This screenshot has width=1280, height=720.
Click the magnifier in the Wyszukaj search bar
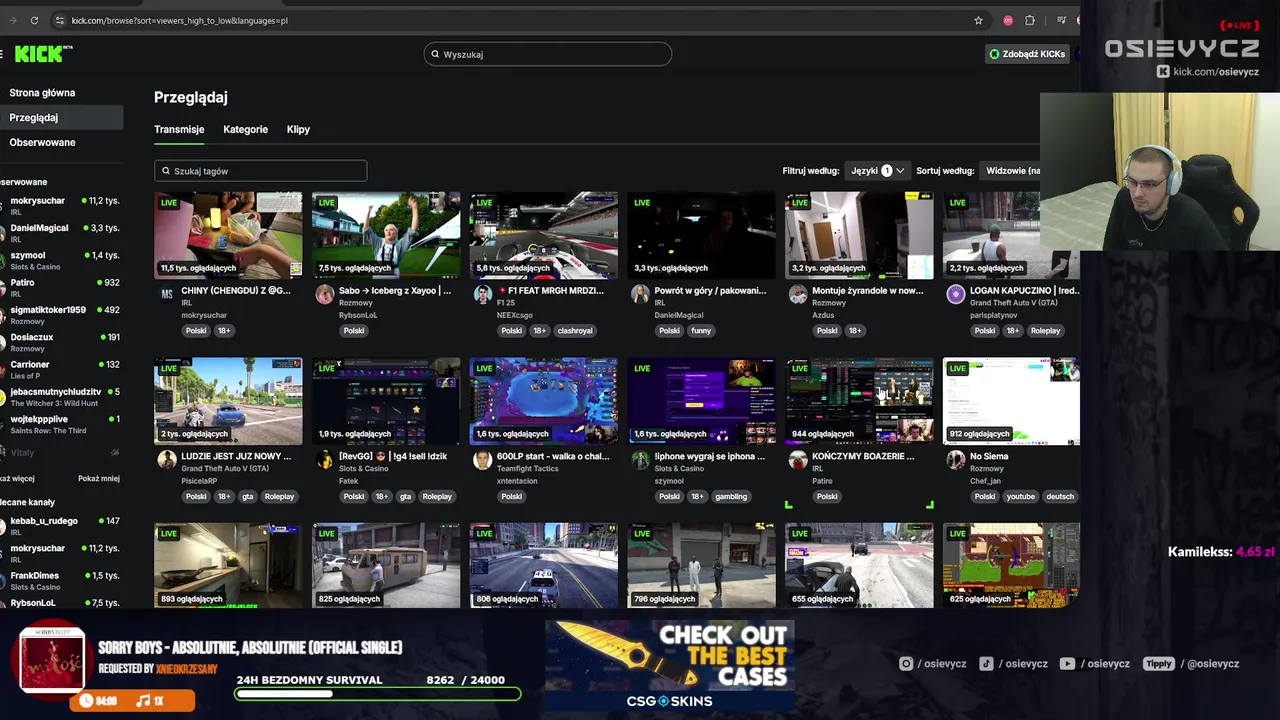tap(435, 54)
